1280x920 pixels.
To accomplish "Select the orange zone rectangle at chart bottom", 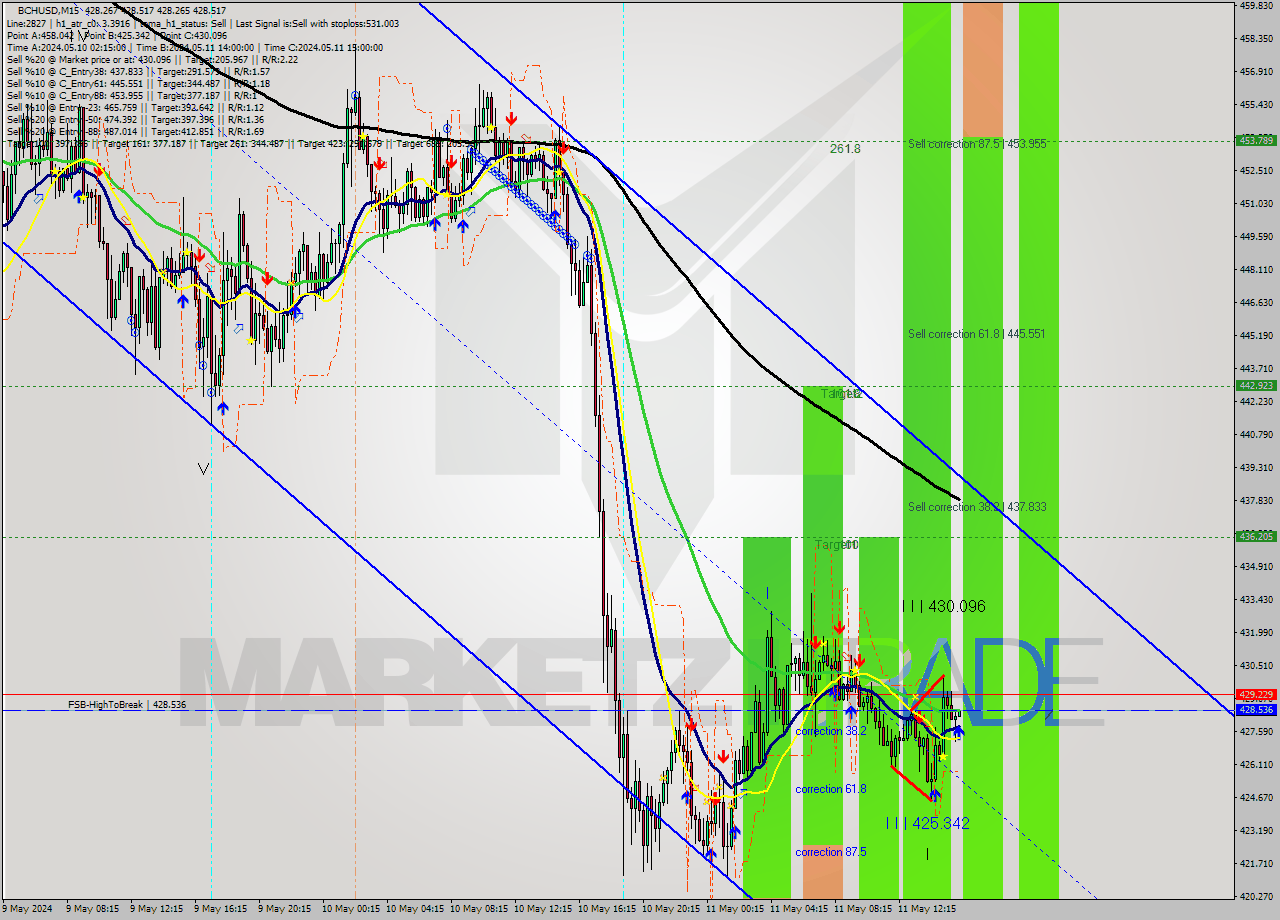I will pos(822,871).
